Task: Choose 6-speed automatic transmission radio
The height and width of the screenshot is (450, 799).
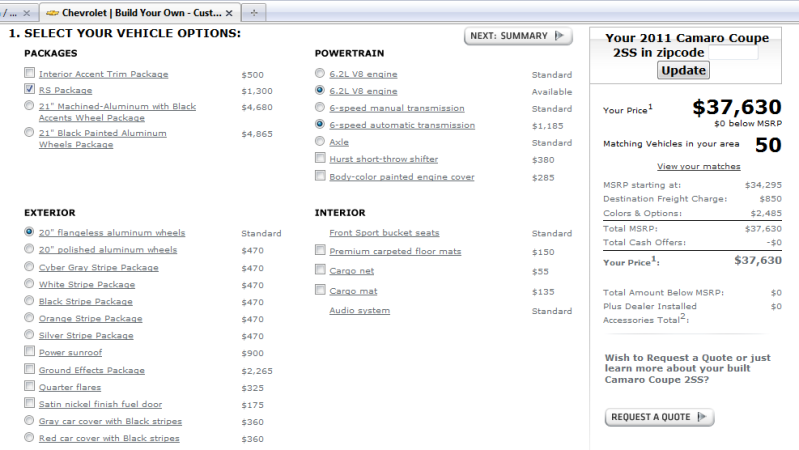Action: pyautogui.click(x=319, y=124)
